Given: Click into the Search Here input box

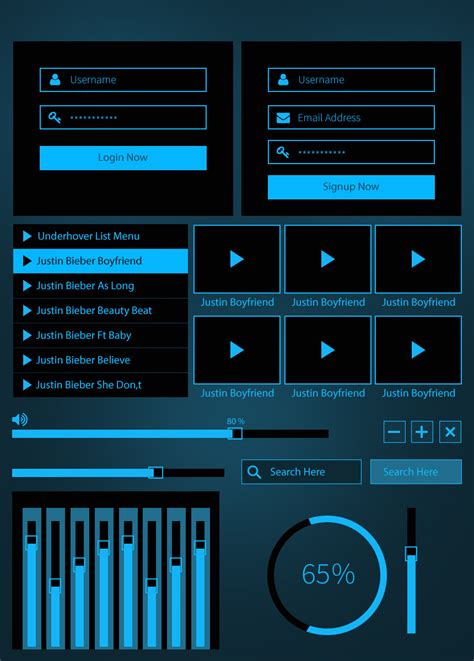Looking at the screenshot, I should [302, 472].
